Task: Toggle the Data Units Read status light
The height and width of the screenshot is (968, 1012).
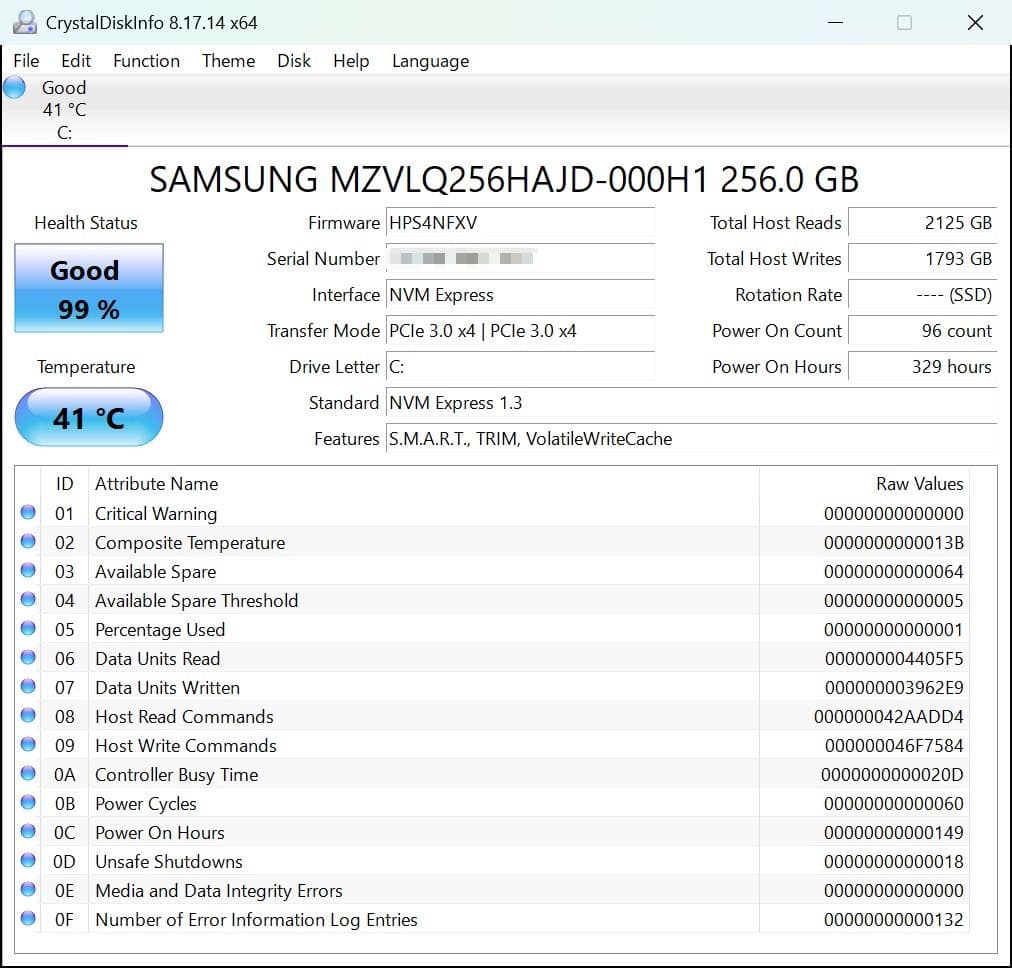Action: point(28,658)
